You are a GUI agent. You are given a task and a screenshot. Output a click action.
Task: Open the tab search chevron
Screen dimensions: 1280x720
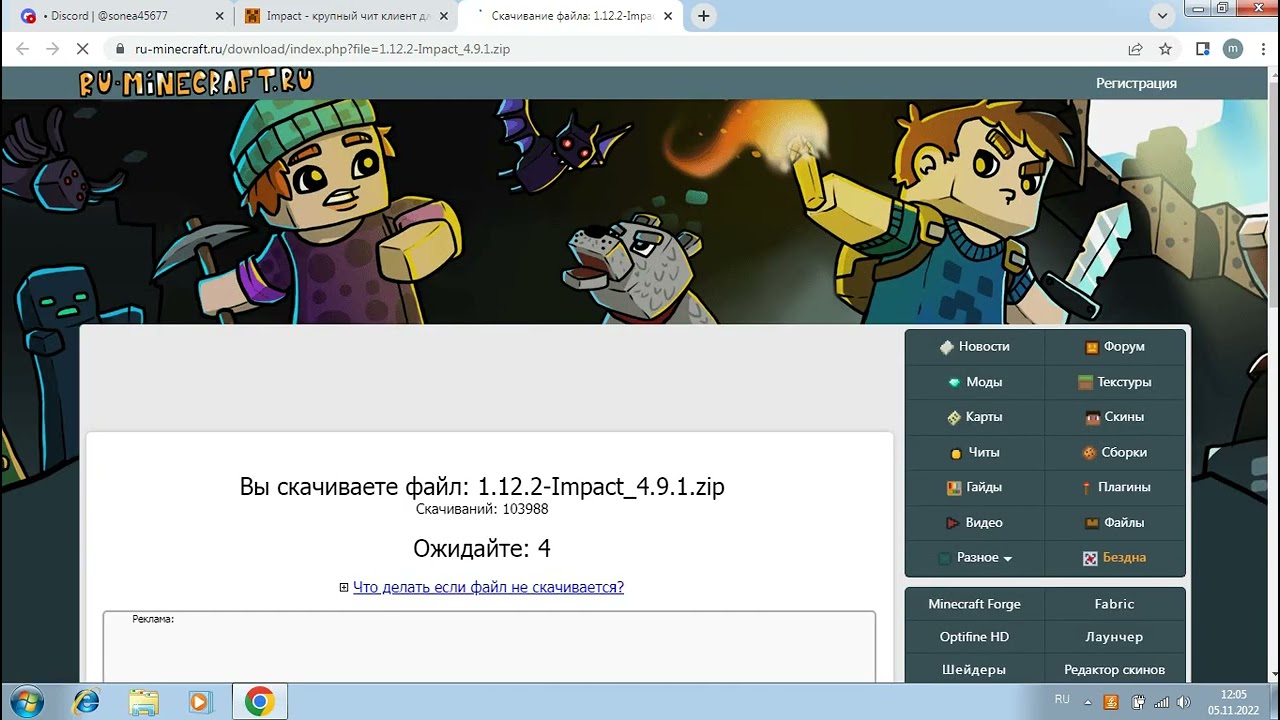[x=1162, y=16]
